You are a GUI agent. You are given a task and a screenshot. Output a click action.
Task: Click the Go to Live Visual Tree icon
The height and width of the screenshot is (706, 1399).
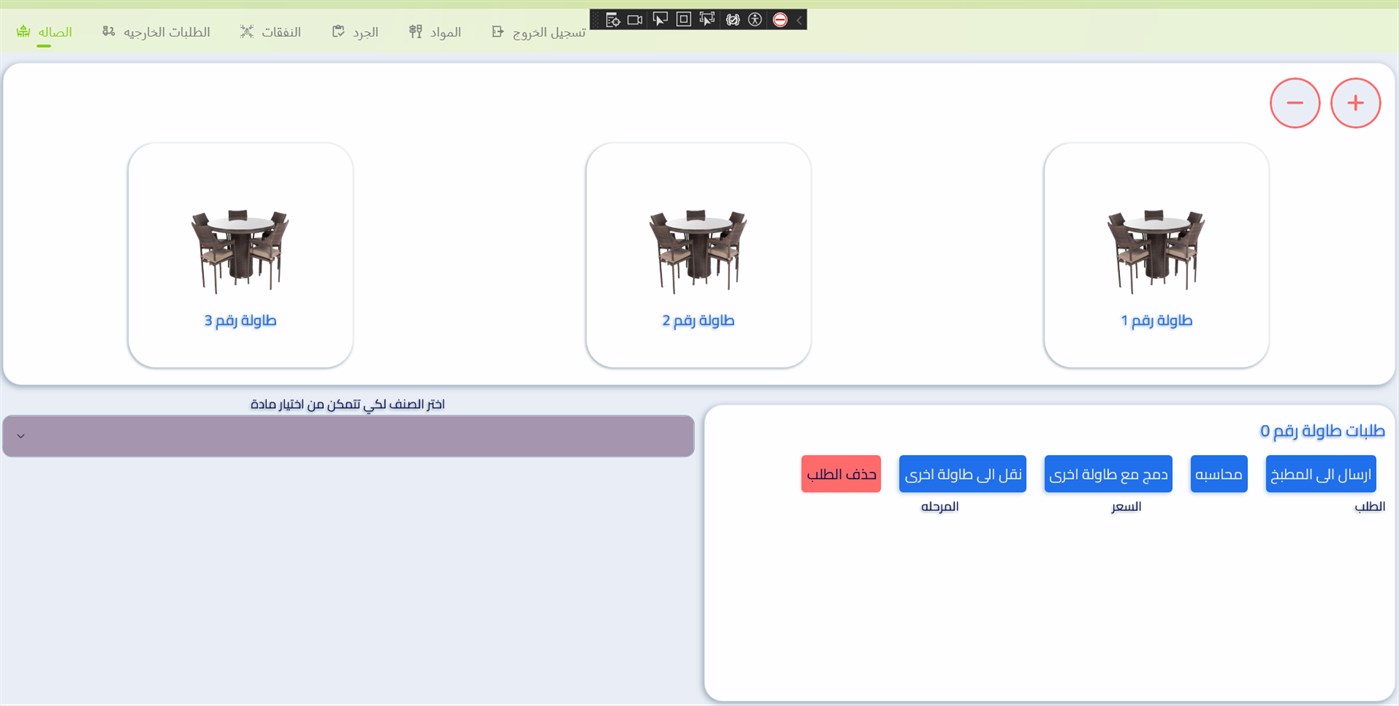click(x=612, y=19)
